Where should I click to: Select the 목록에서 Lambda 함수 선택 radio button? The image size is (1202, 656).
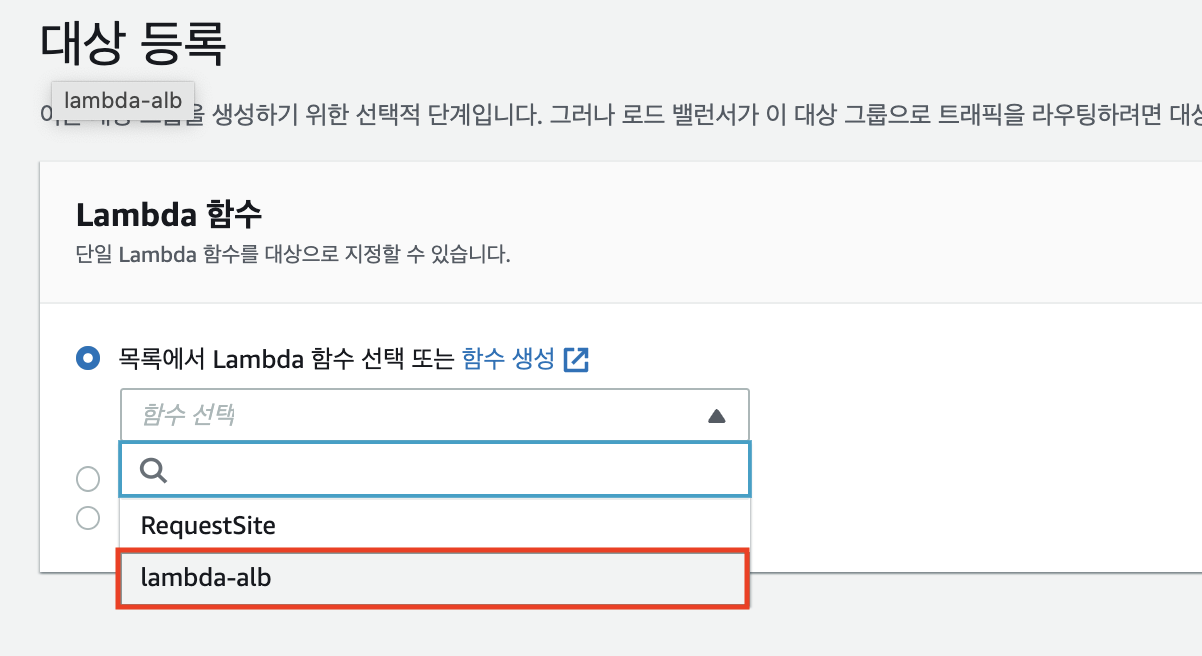pos(88,358)
